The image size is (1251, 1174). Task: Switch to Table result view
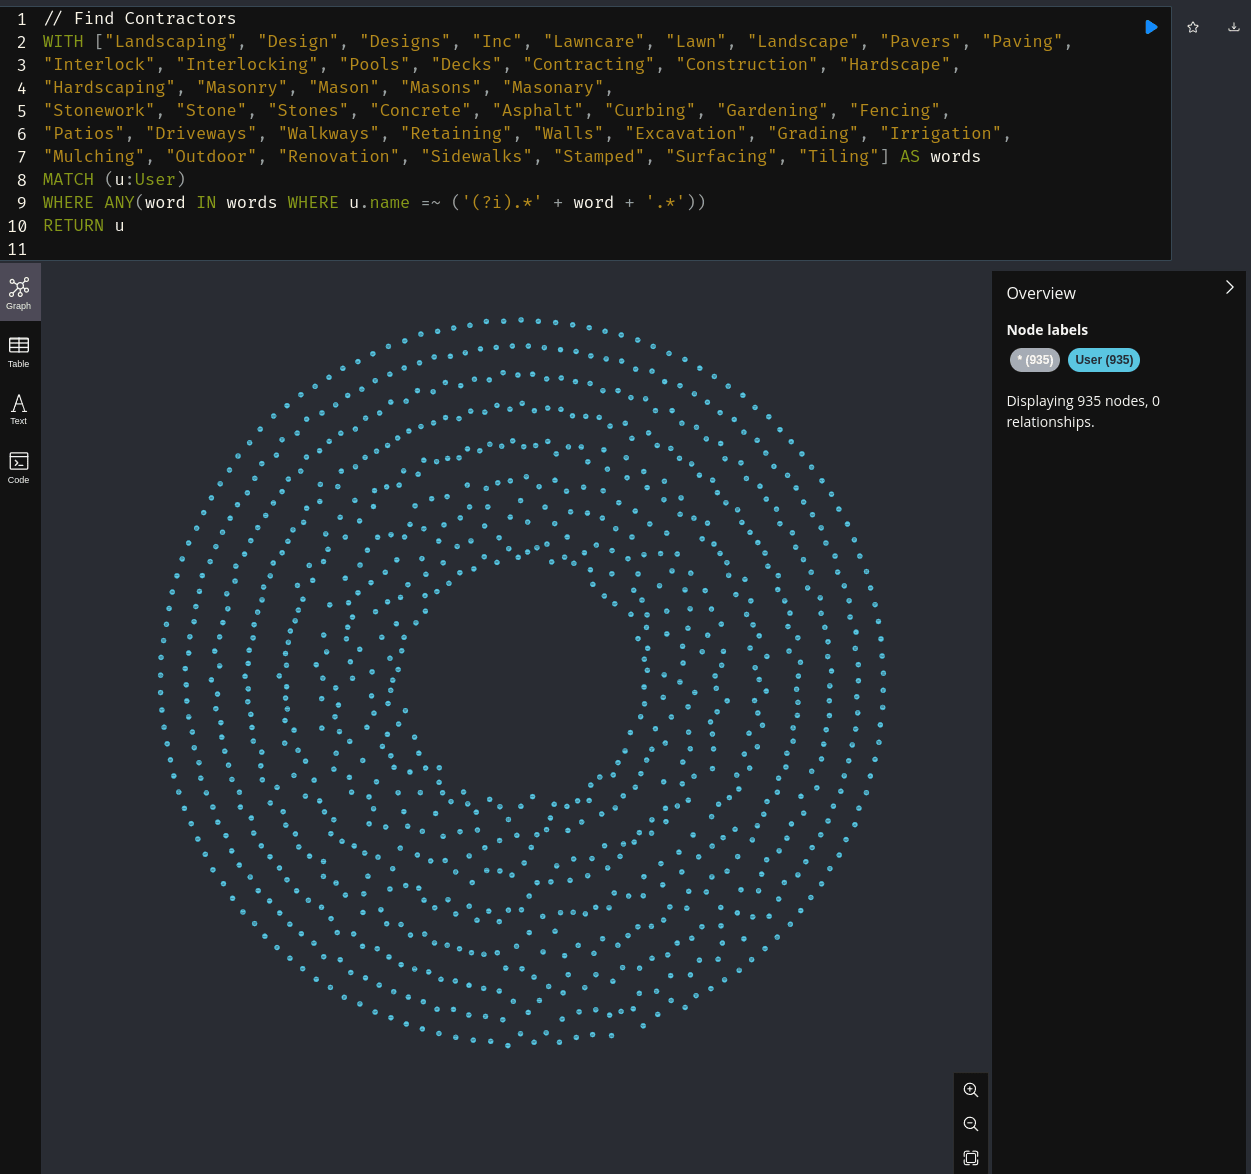[19, 351]
